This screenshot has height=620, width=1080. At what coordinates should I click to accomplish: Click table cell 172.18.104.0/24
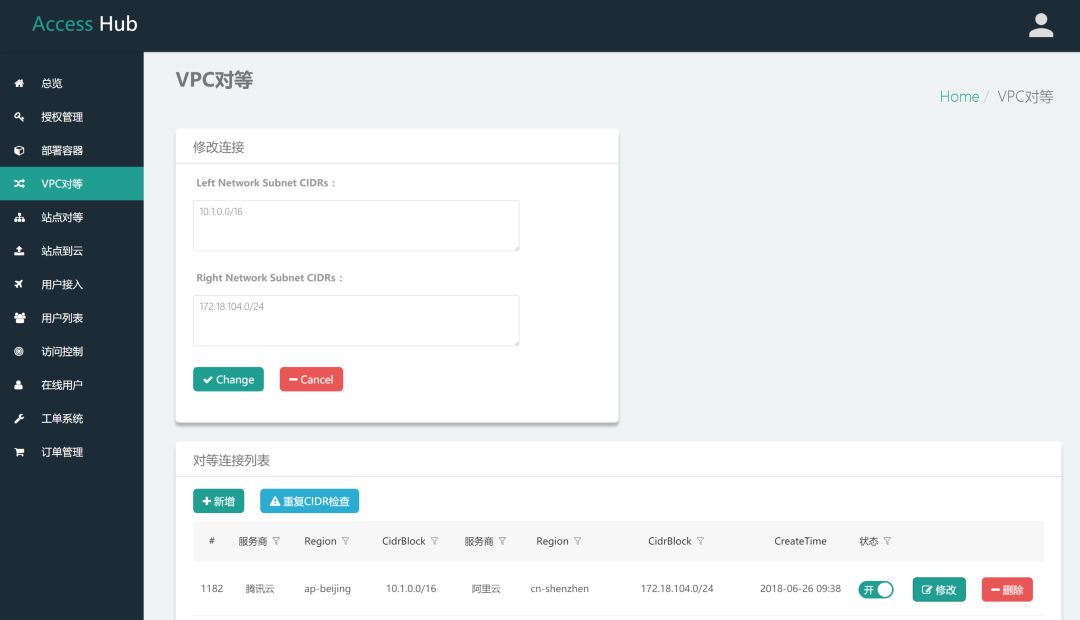pyautogui.click(x=677, y=589)
